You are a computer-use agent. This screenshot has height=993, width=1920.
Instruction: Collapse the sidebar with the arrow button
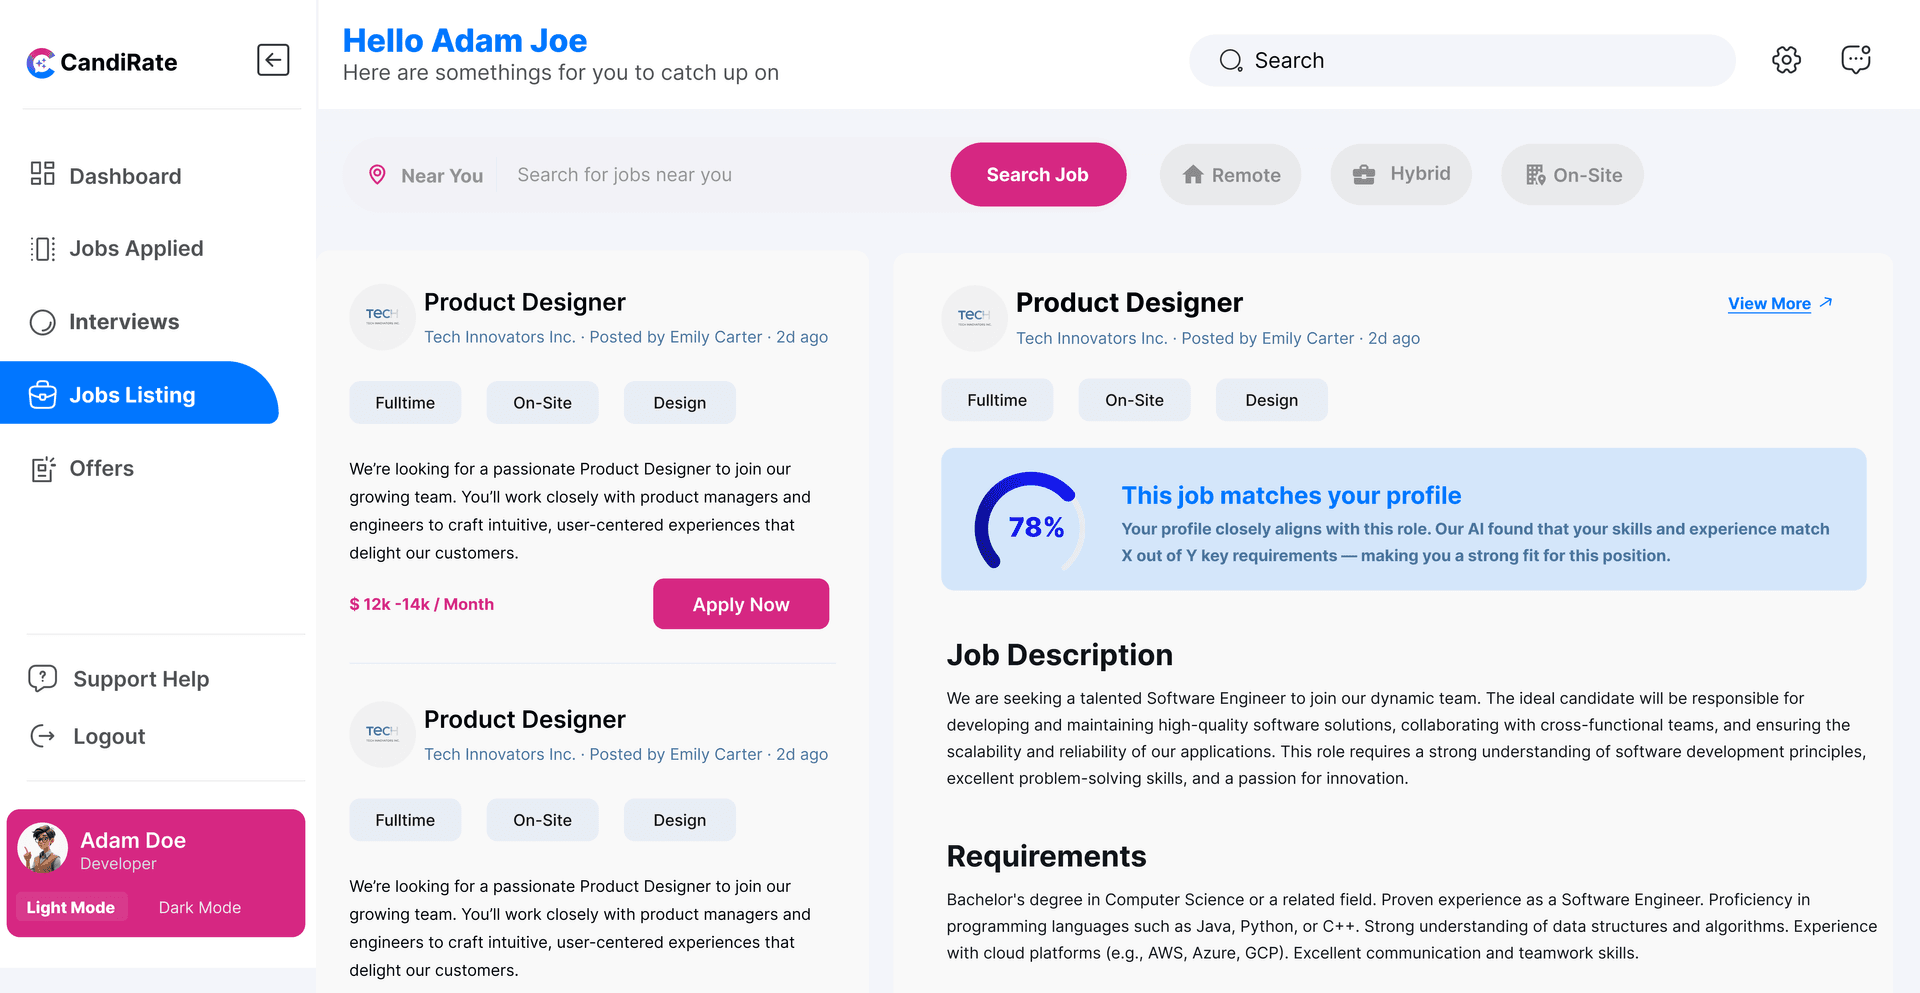coord(272,59)
